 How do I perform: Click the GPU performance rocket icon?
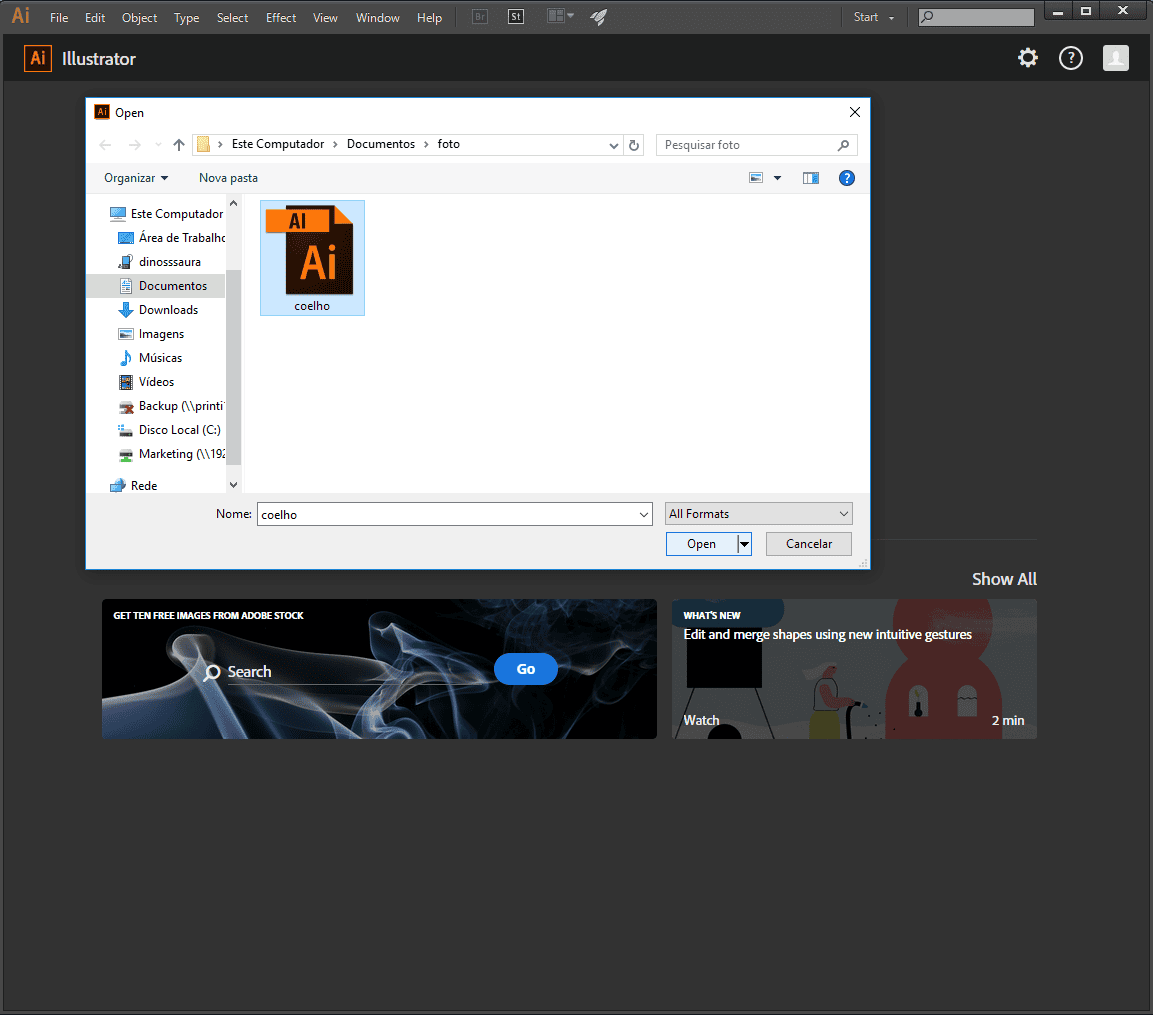[x=599, y=17]
